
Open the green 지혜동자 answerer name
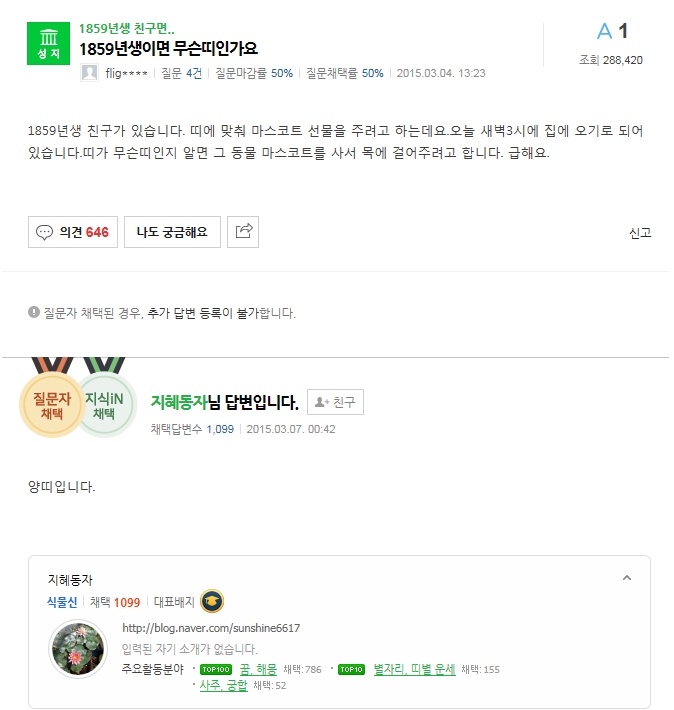coord(179,402)
